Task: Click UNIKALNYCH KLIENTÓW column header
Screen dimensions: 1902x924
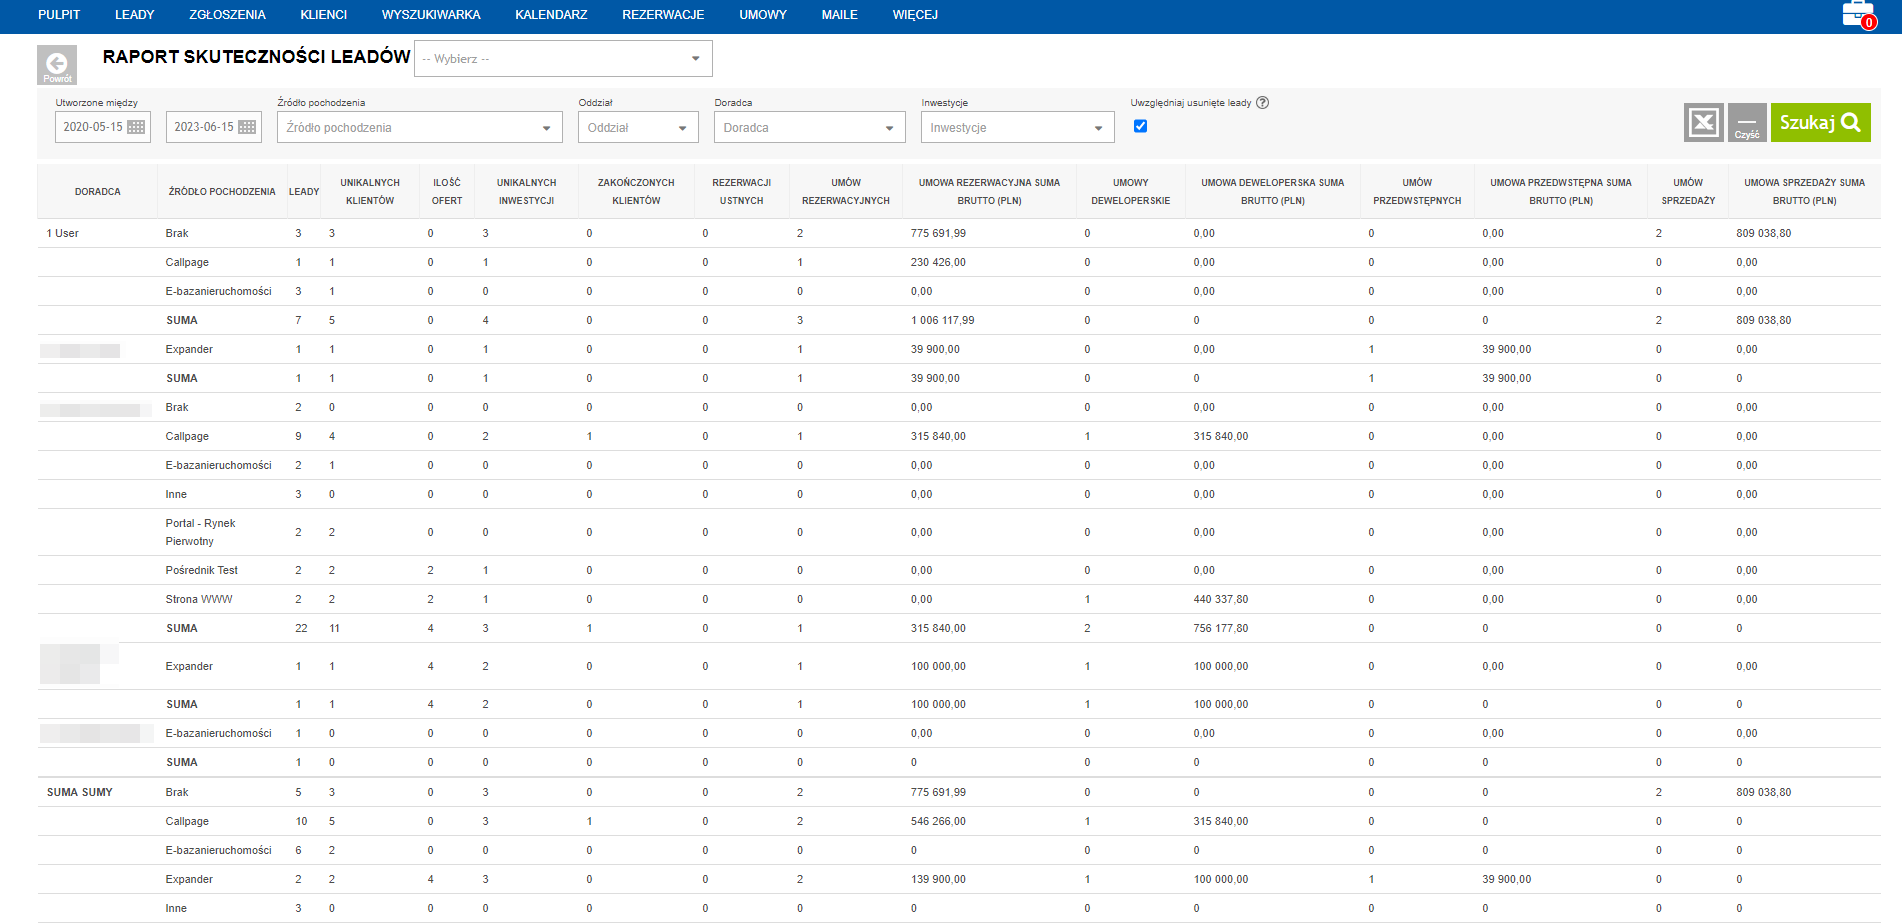Action: click(x=370, y=191)
